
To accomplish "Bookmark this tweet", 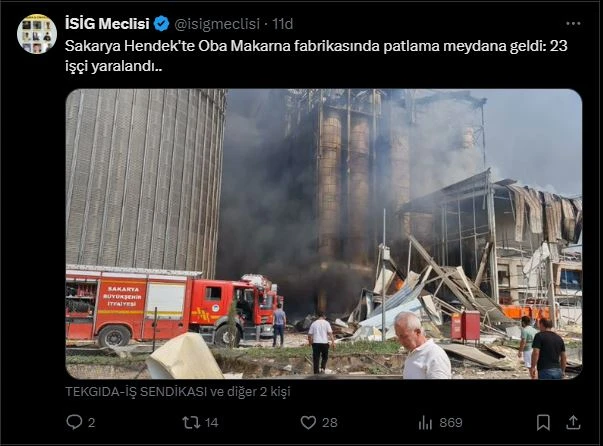I will pos(543,423).
